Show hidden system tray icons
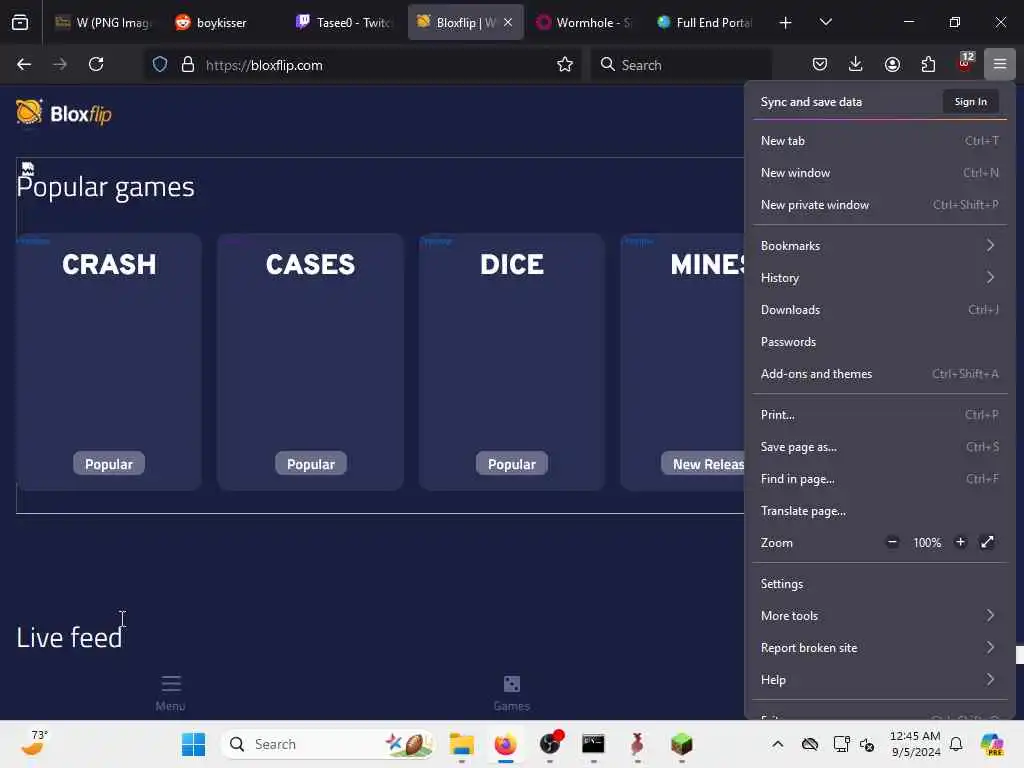This screenshot has width=1024, height=768. (x=778, y=744)
